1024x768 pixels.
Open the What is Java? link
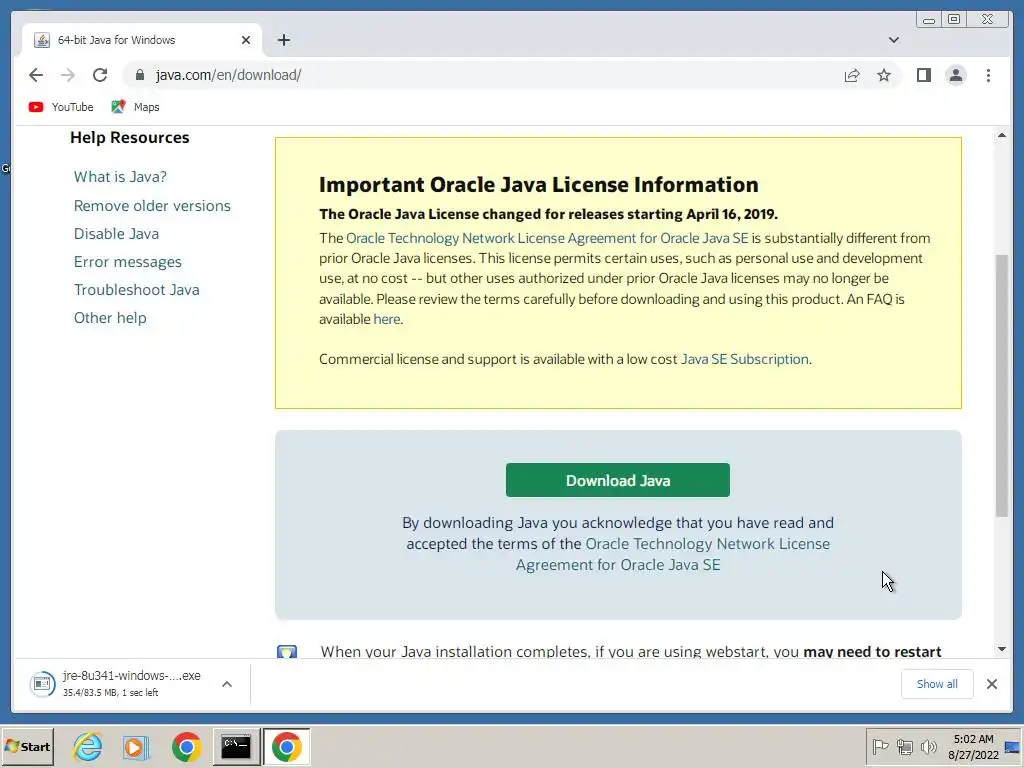pos(120,176)
